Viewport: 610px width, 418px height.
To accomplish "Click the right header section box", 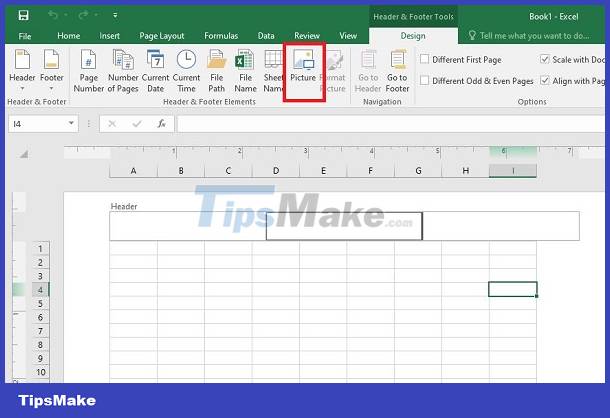I will tap(501, 226).
